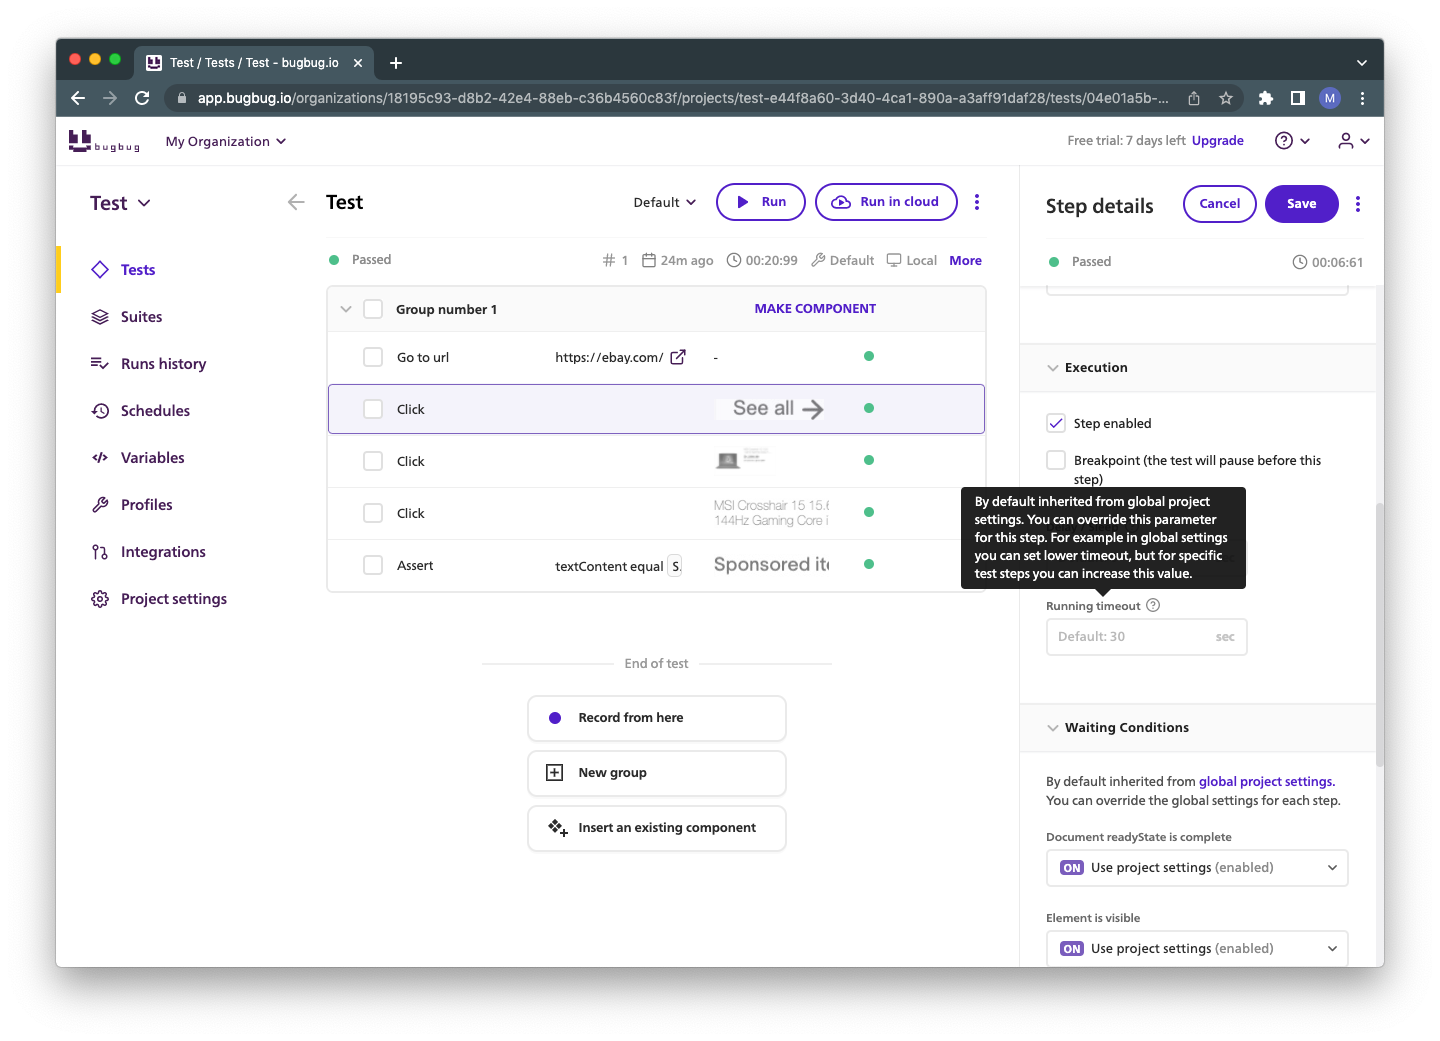The image size is (1440, 1041).
Task: Collapse the Waiting Conditions section
Action: click(1053, 728)
